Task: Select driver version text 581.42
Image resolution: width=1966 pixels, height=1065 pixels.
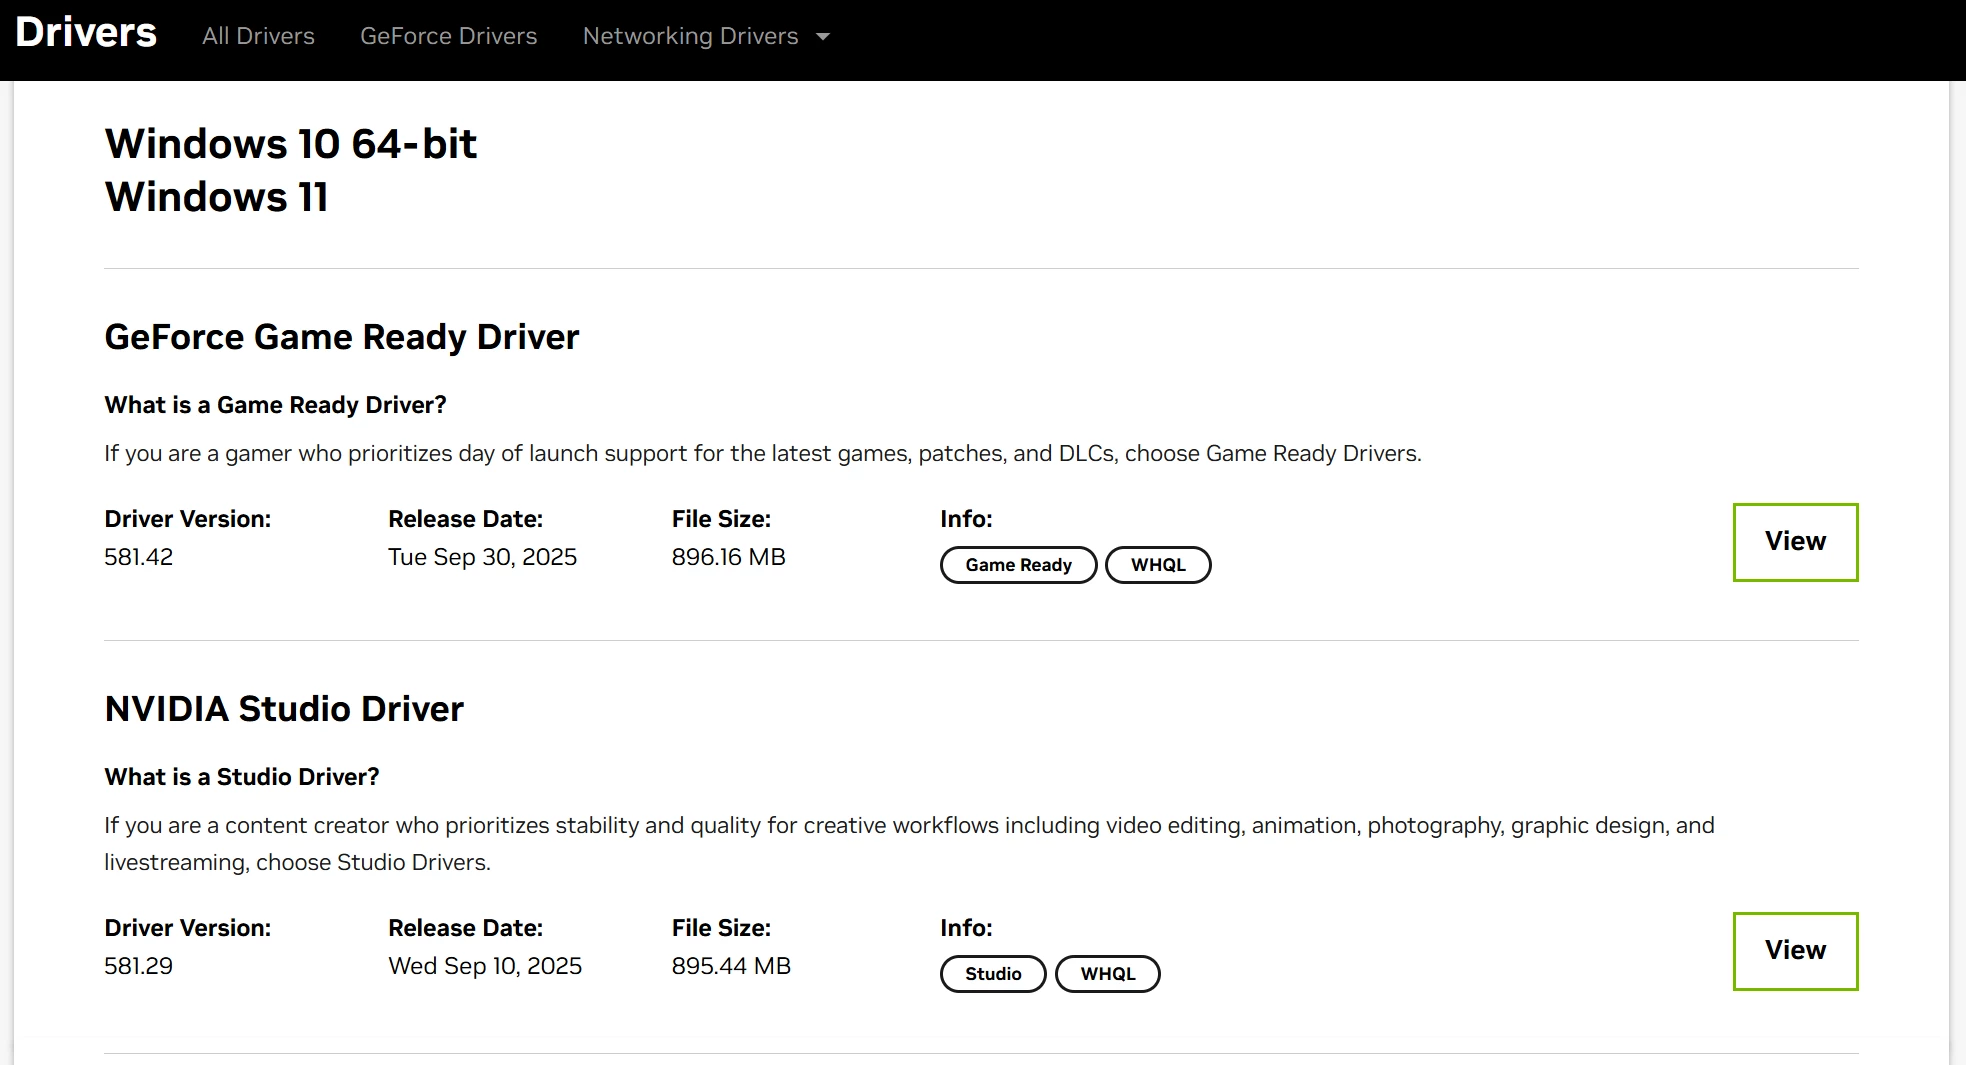Action: click(139, 557)
